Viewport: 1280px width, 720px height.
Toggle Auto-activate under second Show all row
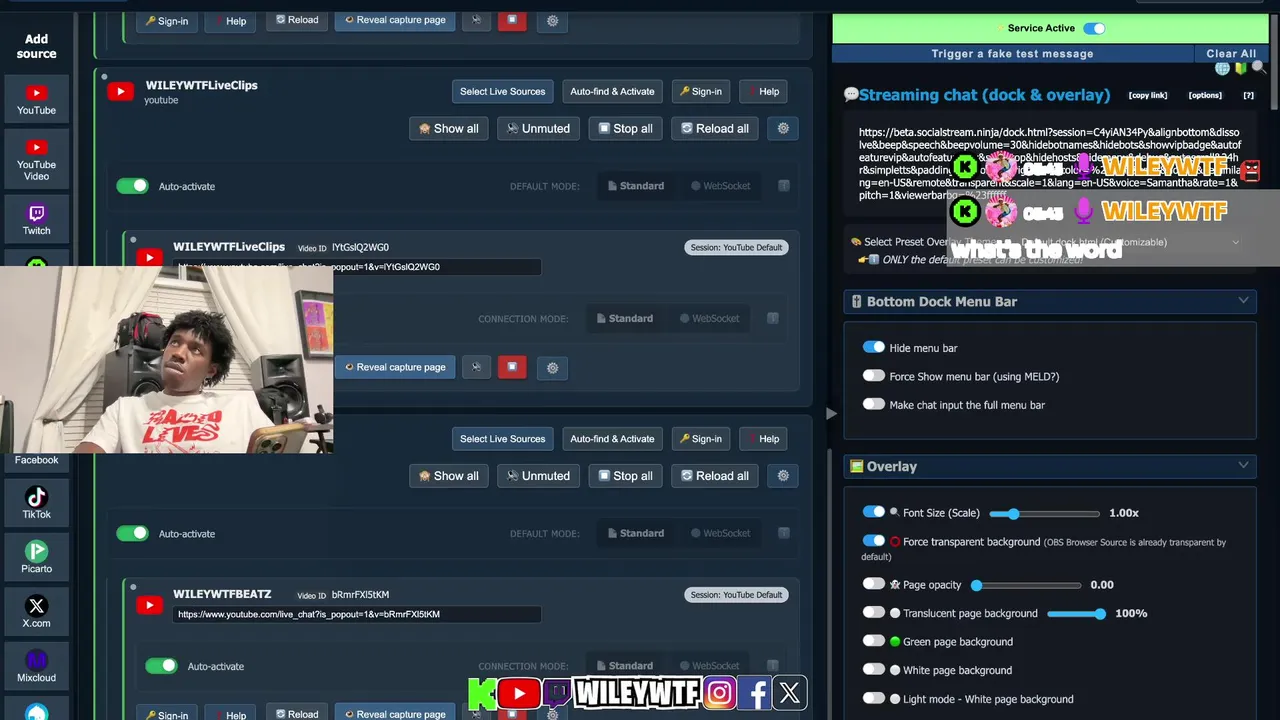click(x=132, y=533)
